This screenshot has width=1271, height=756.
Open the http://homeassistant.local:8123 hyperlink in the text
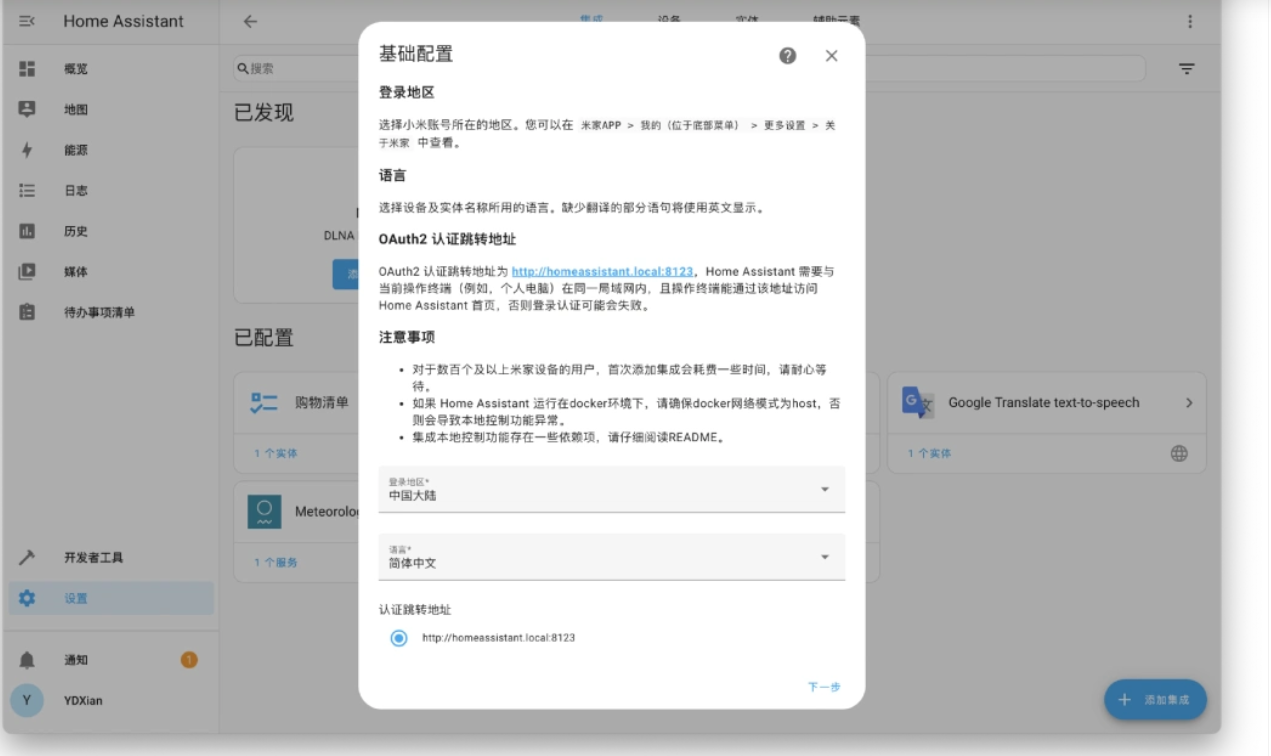(603, 271)
